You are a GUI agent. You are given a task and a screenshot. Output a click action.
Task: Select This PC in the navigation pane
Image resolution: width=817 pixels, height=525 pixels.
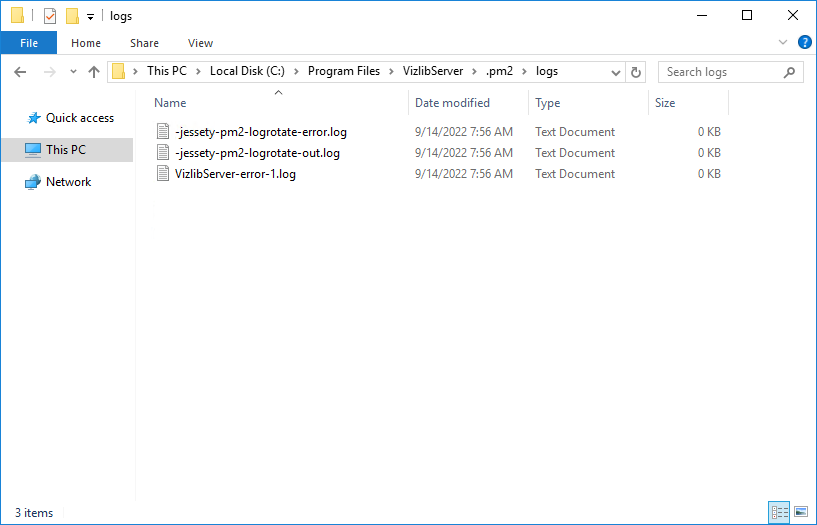coord(66,150)
